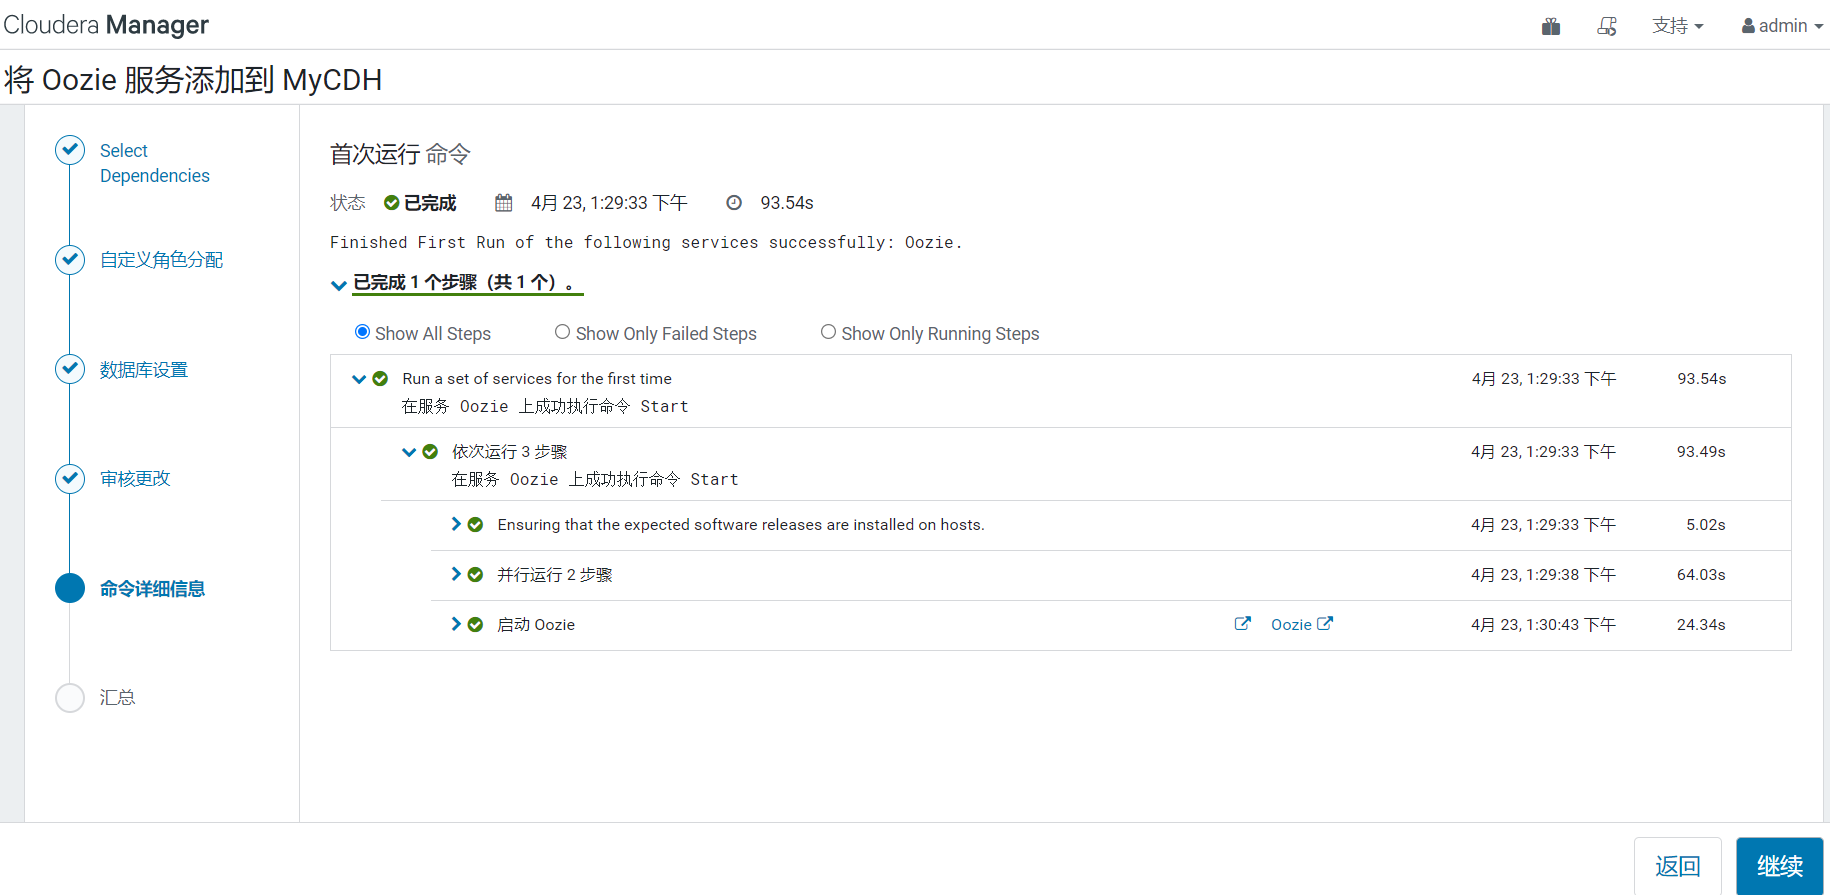Click success icon on 启动 Oozie row
1830x895 pixels.
(x=476, y=625)
